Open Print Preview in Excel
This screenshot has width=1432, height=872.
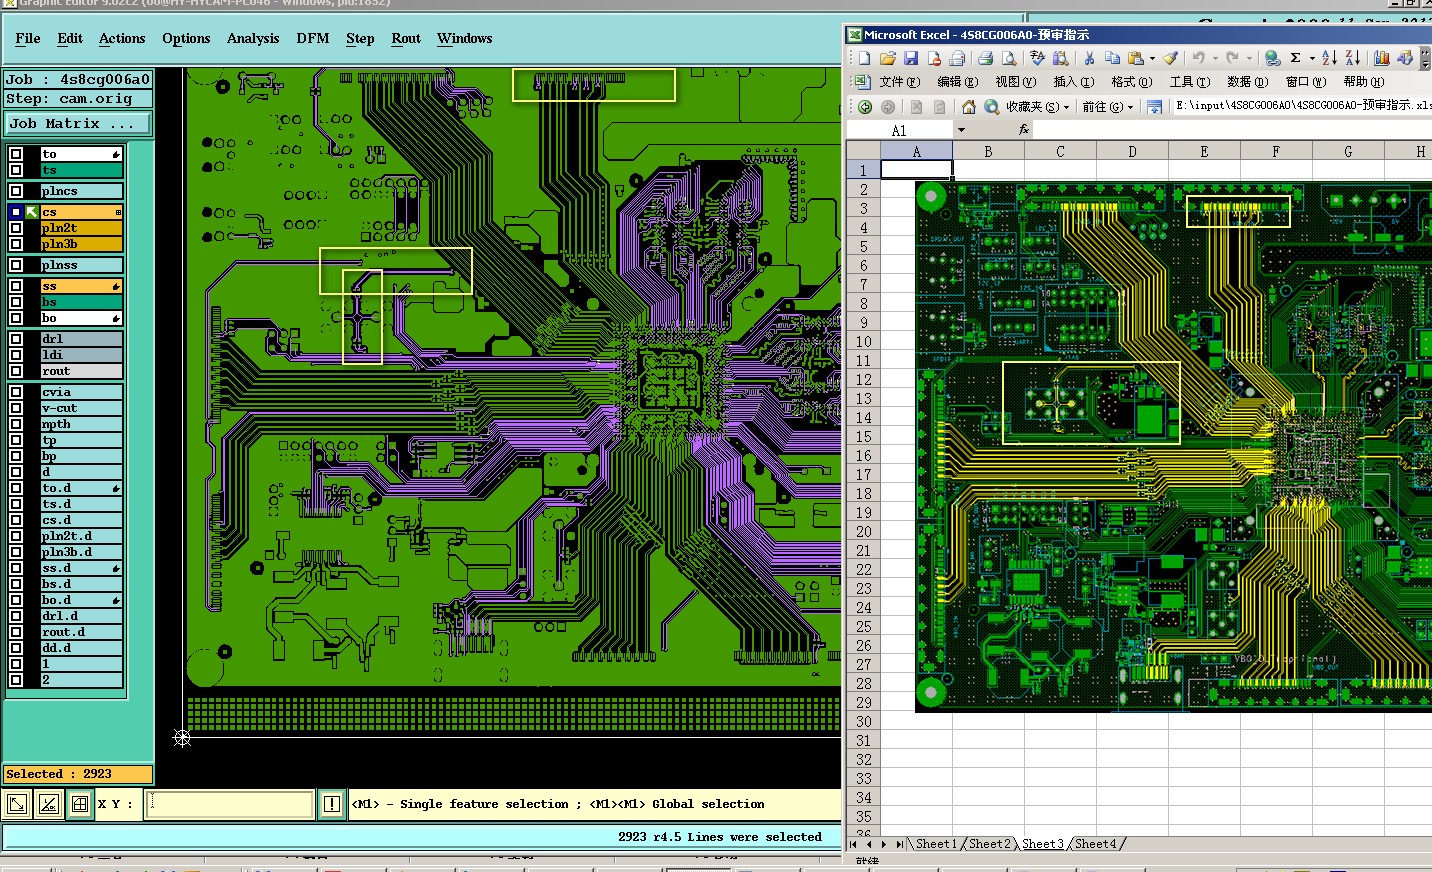coord(1008,59)
